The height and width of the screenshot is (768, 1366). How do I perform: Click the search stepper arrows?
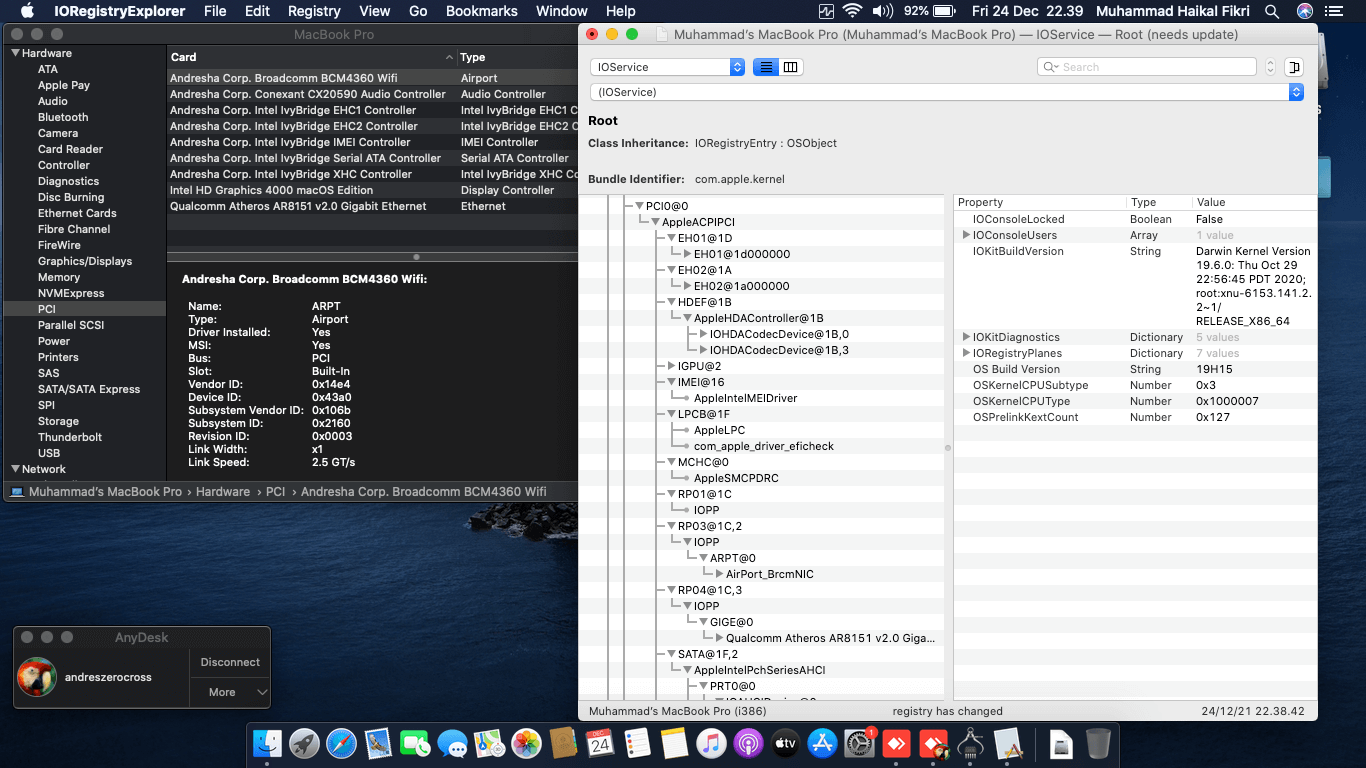(1271, 67)
